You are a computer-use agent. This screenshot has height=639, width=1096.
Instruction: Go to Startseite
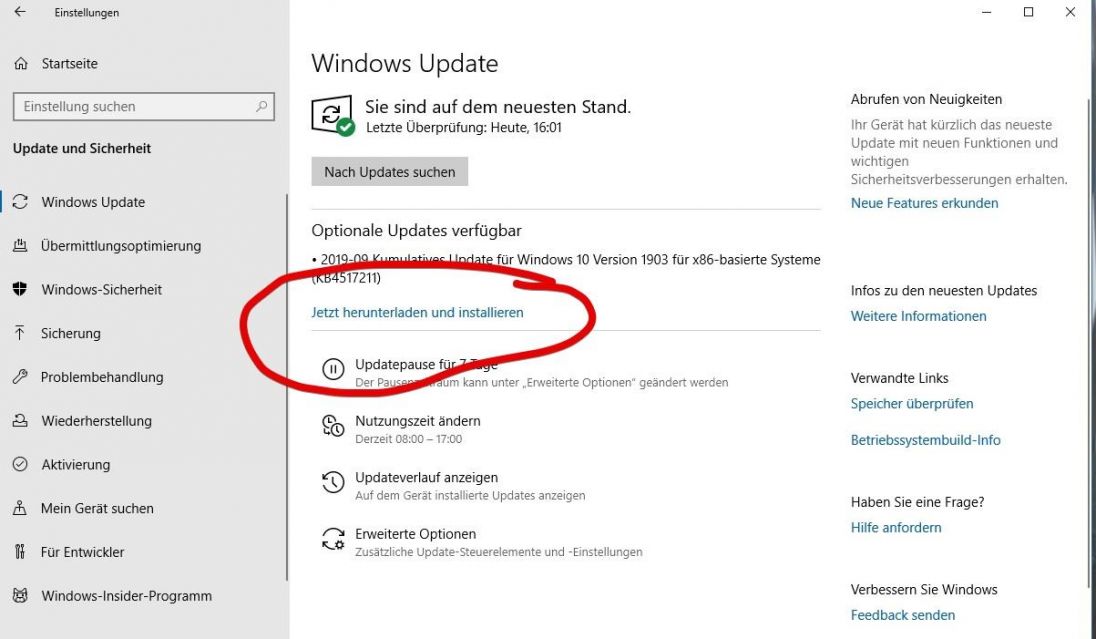point(69,64)
